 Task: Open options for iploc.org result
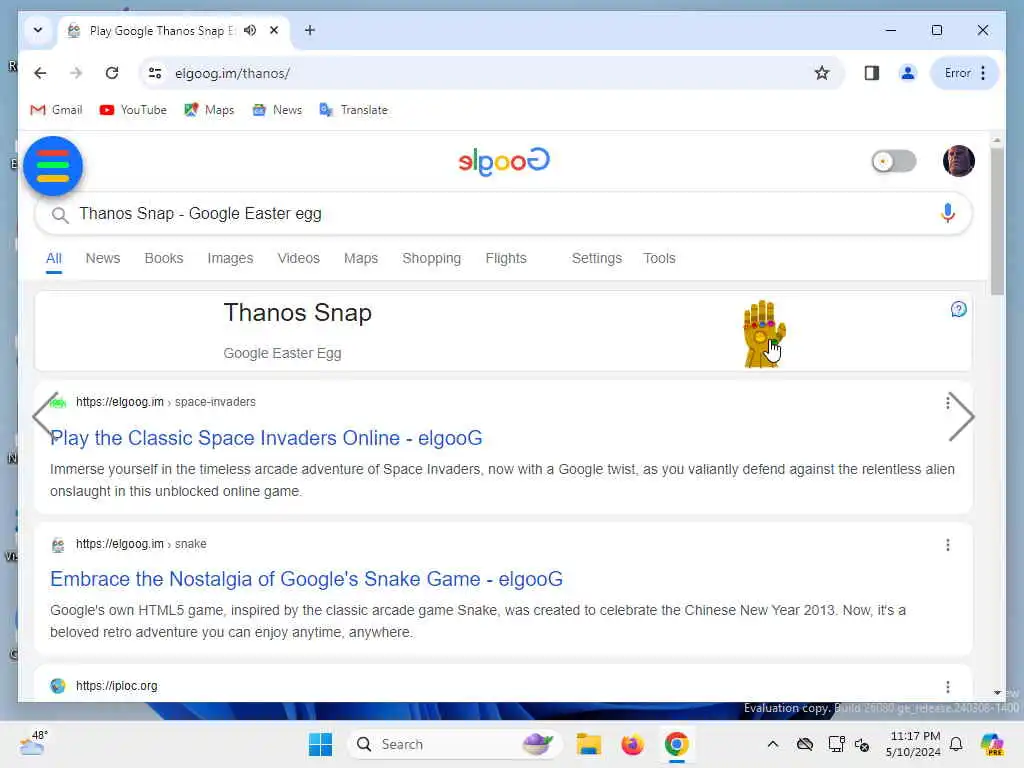coord(948,686)
